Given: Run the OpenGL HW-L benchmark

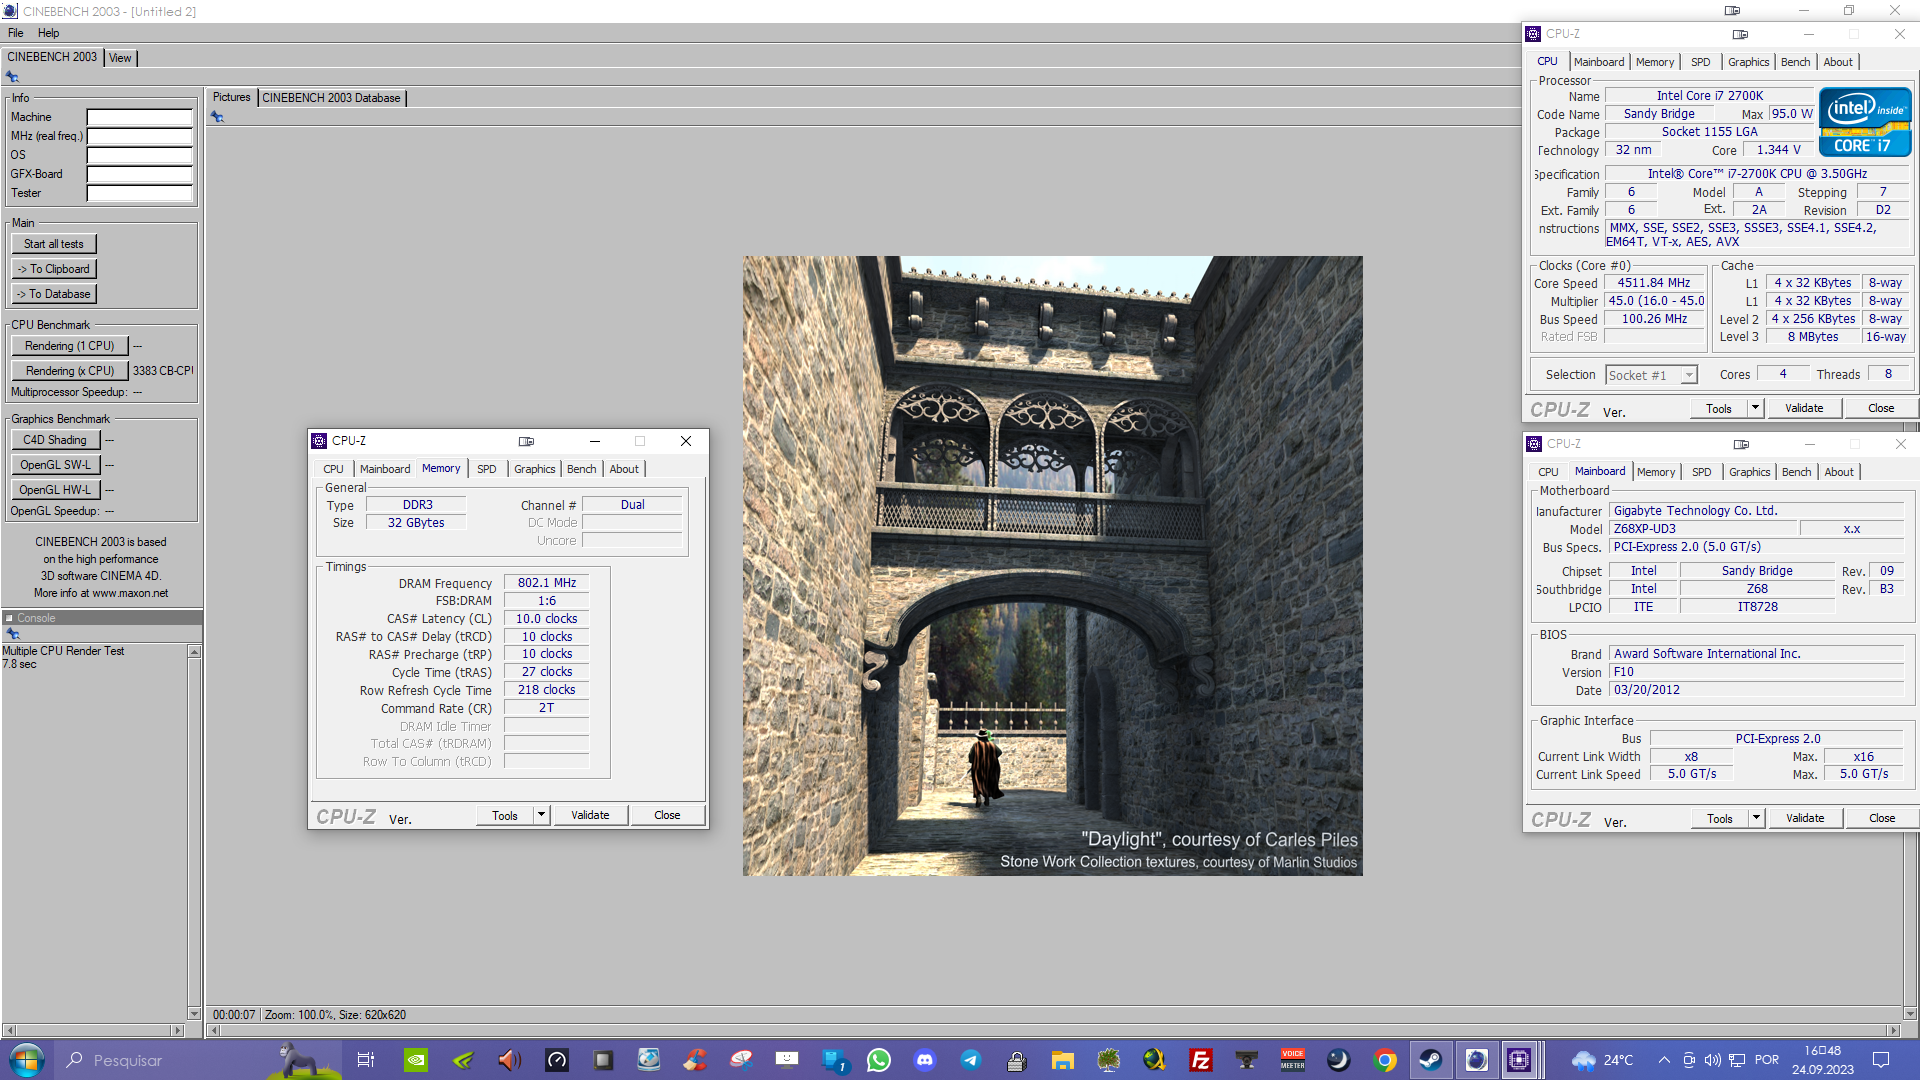Looking at the screenshot, I should click(55, 490).
